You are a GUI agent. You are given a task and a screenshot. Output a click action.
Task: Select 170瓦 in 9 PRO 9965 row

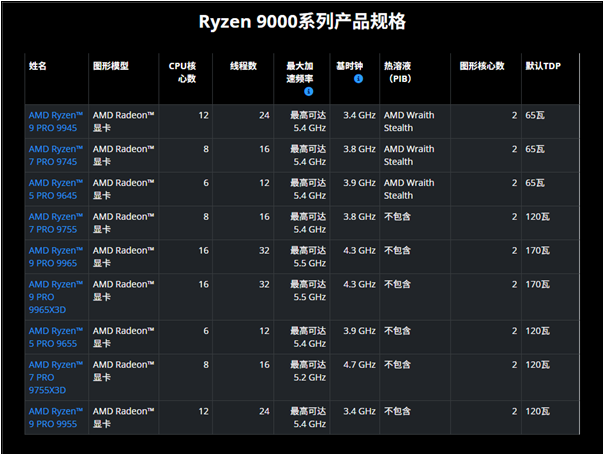click(538, 251)
